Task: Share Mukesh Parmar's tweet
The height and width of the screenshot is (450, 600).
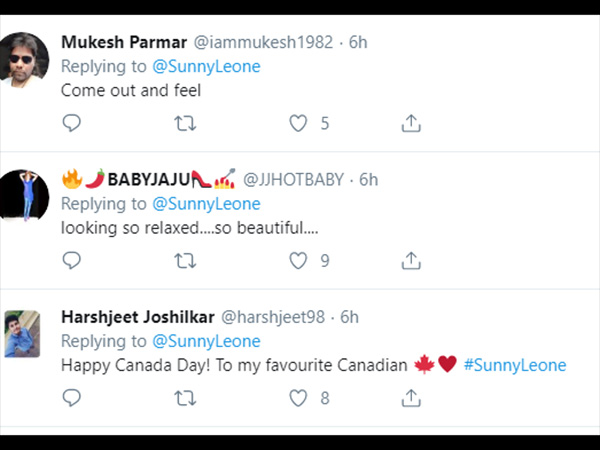Action: click(411, 123)
